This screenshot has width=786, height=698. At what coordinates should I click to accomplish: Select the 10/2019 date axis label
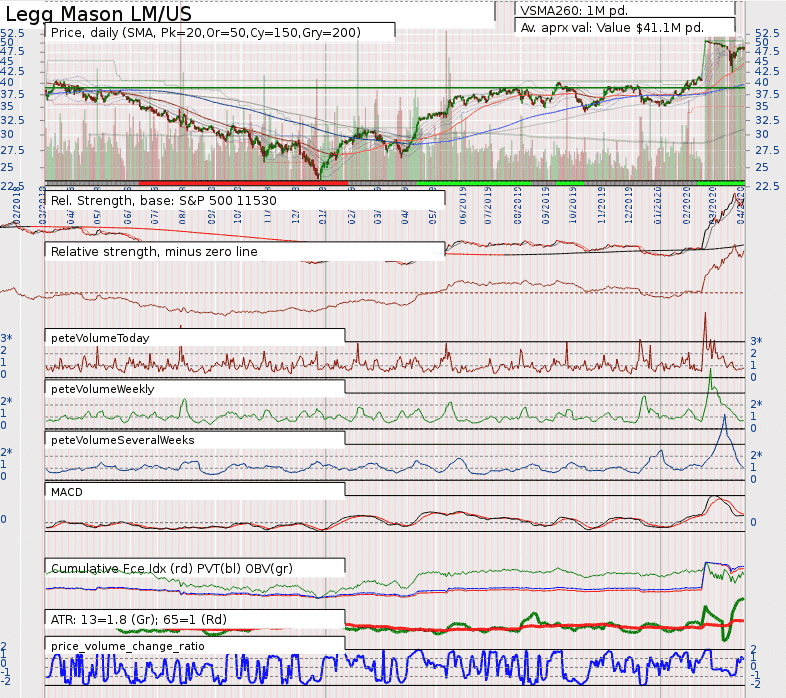coord(572,206)
